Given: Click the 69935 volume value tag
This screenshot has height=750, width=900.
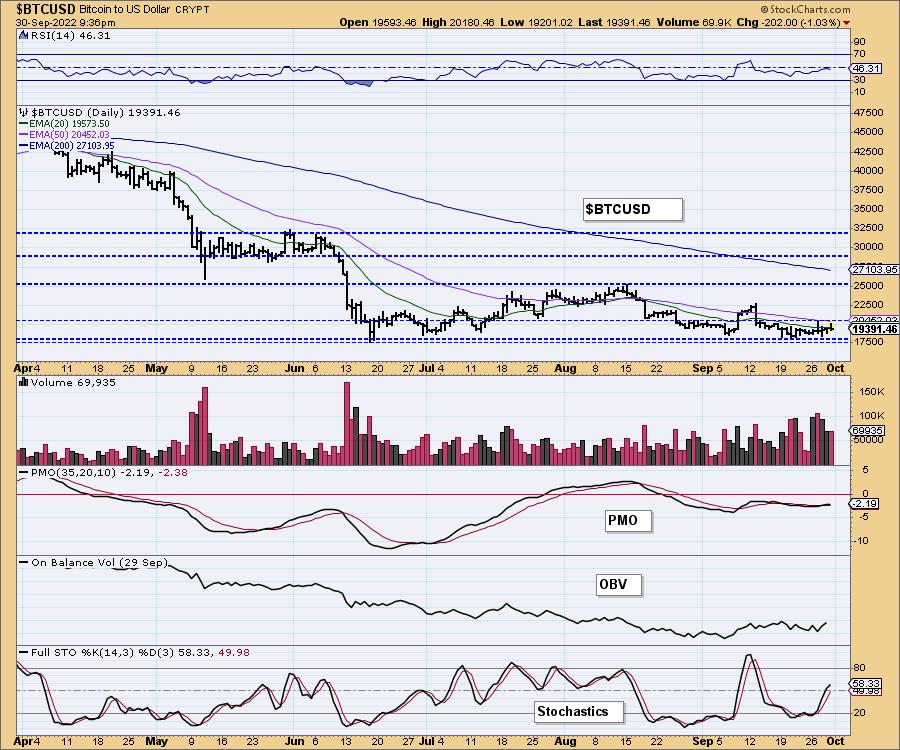Looking at the screenshot, I should pyautogui.click(x=867, y=430).
